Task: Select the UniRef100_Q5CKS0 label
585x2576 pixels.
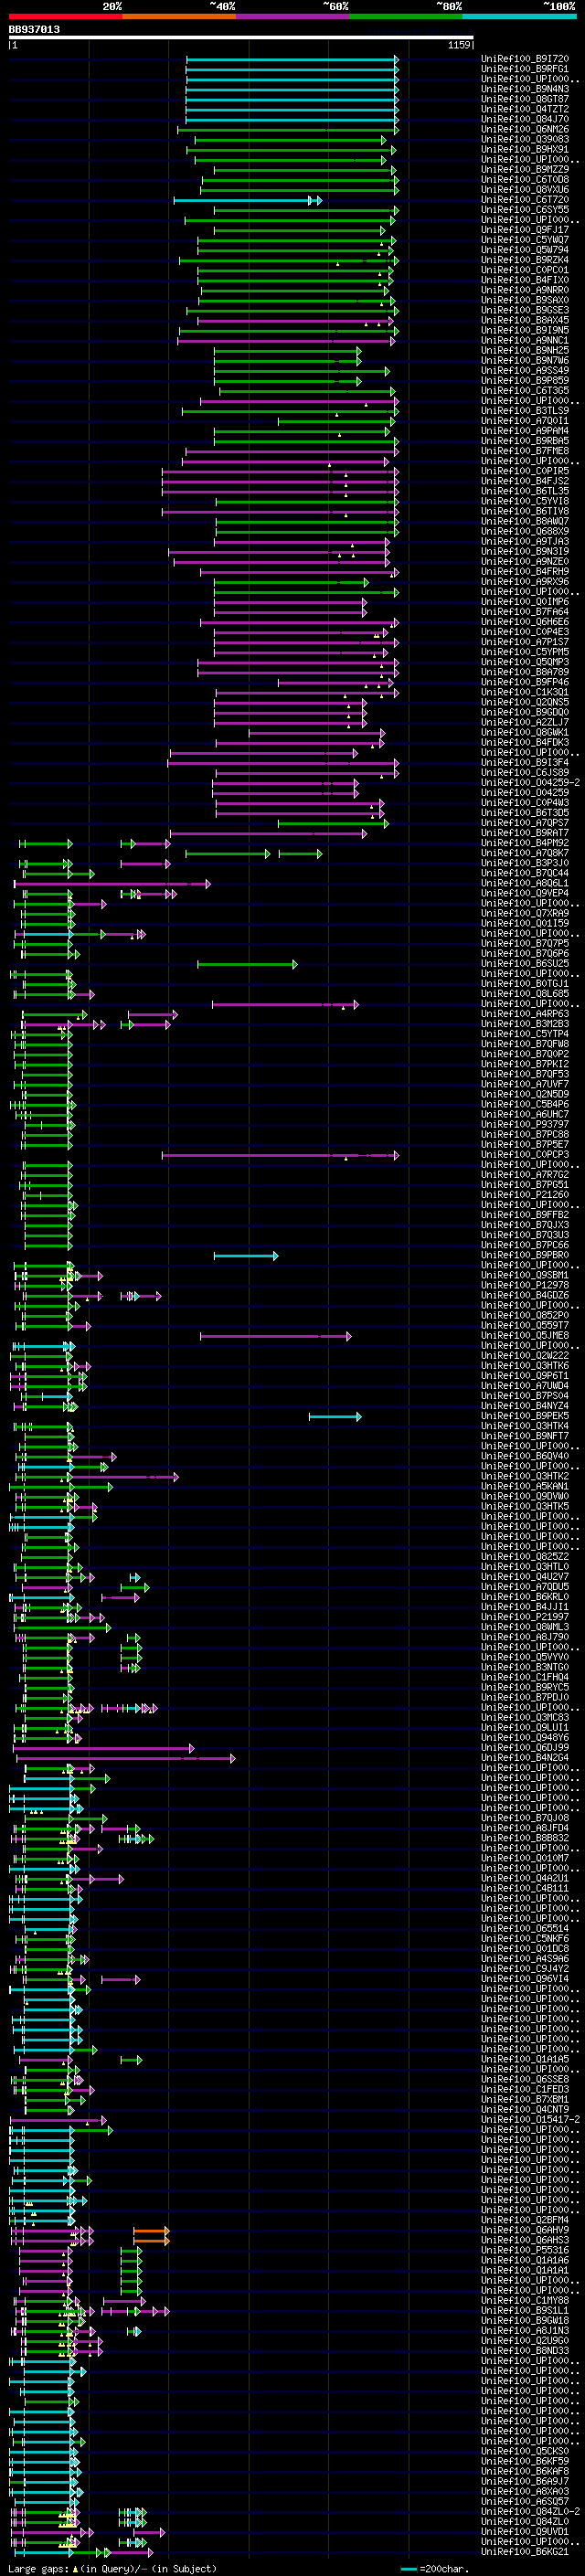Action: (x=525, y=2451)
